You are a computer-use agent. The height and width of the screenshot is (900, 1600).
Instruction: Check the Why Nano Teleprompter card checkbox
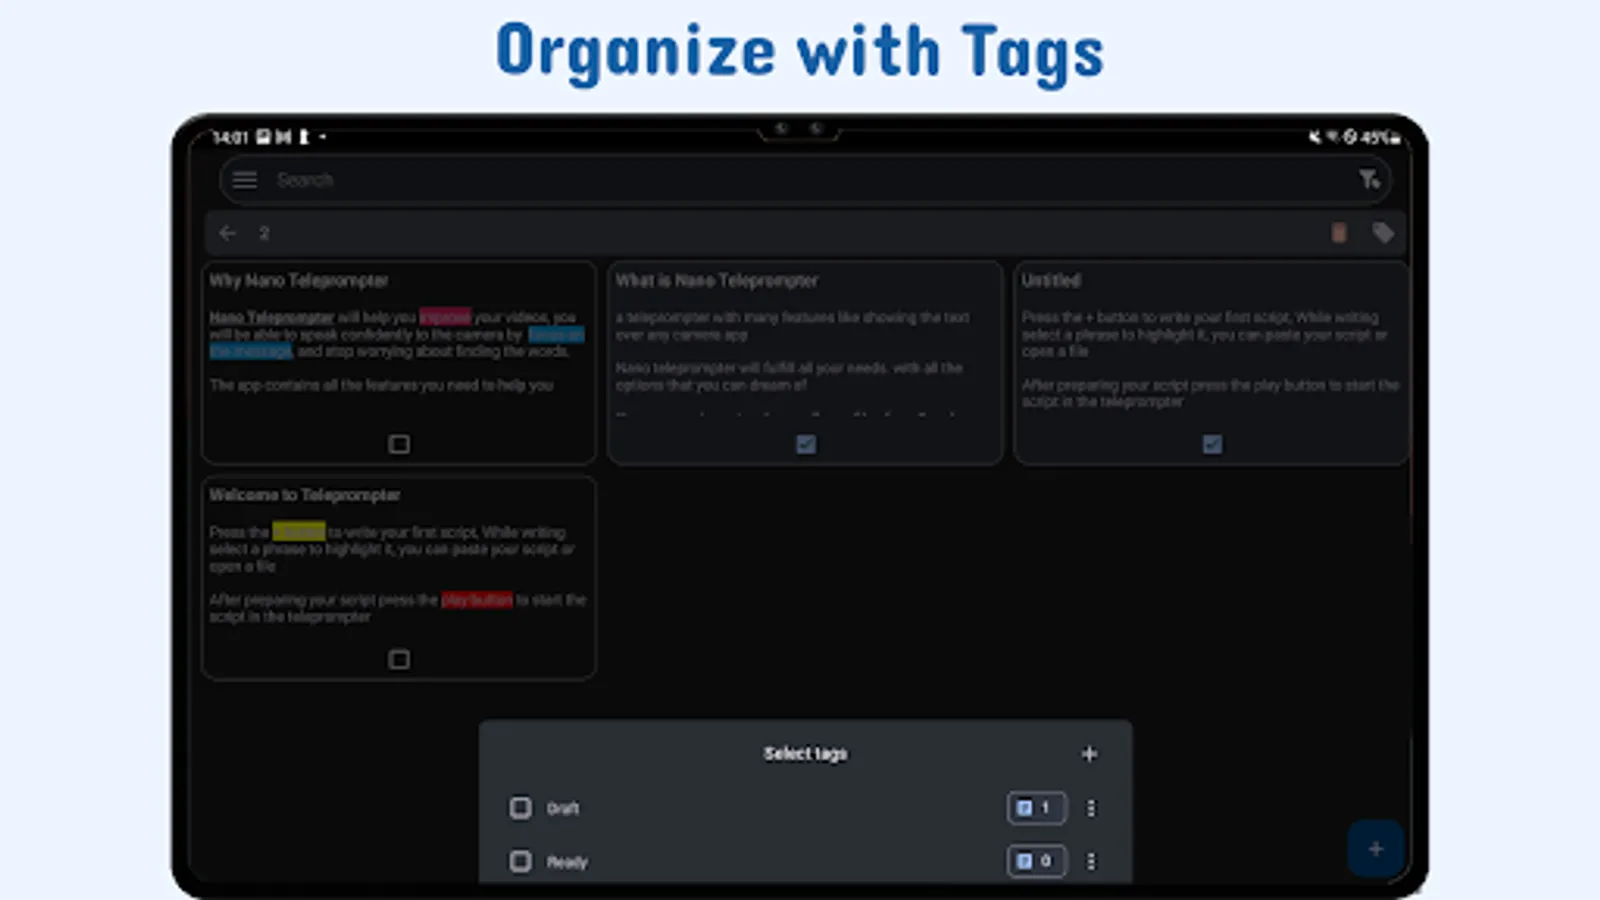(399, 444)
